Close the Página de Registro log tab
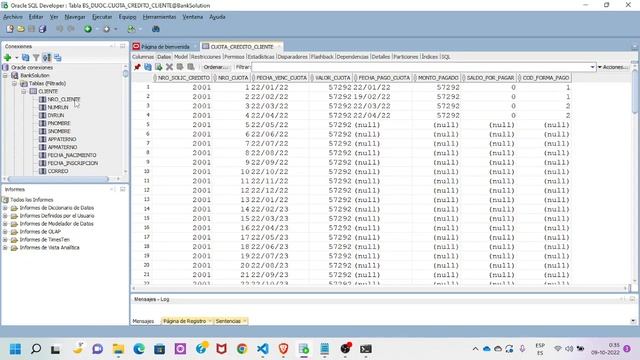The height and width of the screenshot is (360, 640). tap(210, 321)
